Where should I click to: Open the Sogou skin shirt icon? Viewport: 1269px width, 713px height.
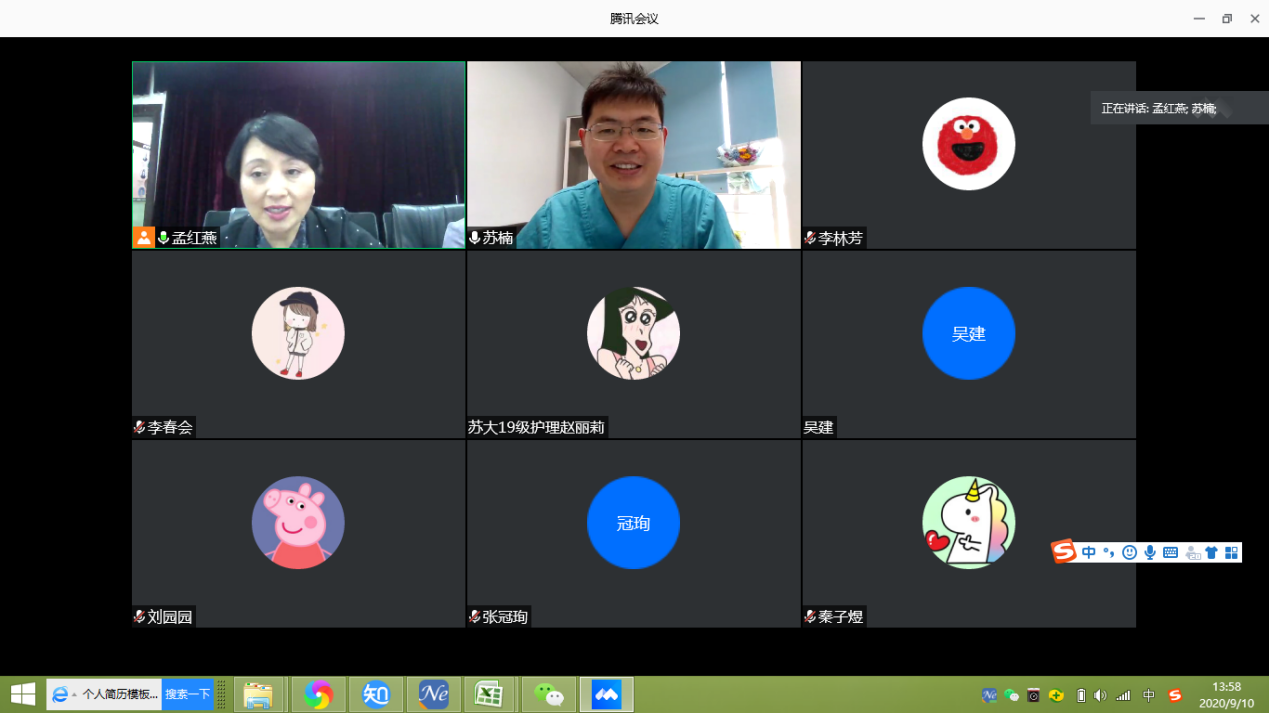click(1211, 553)
